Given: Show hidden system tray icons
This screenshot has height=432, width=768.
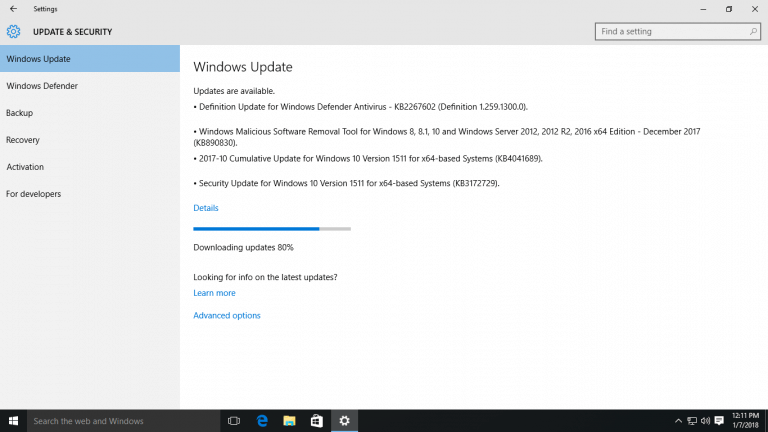Looking at the screenshot, I should click(x=678, y=421).
